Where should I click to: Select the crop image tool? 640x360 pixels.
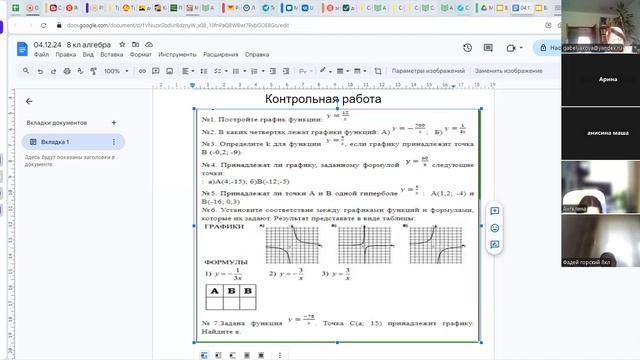[x=378, y=71]
